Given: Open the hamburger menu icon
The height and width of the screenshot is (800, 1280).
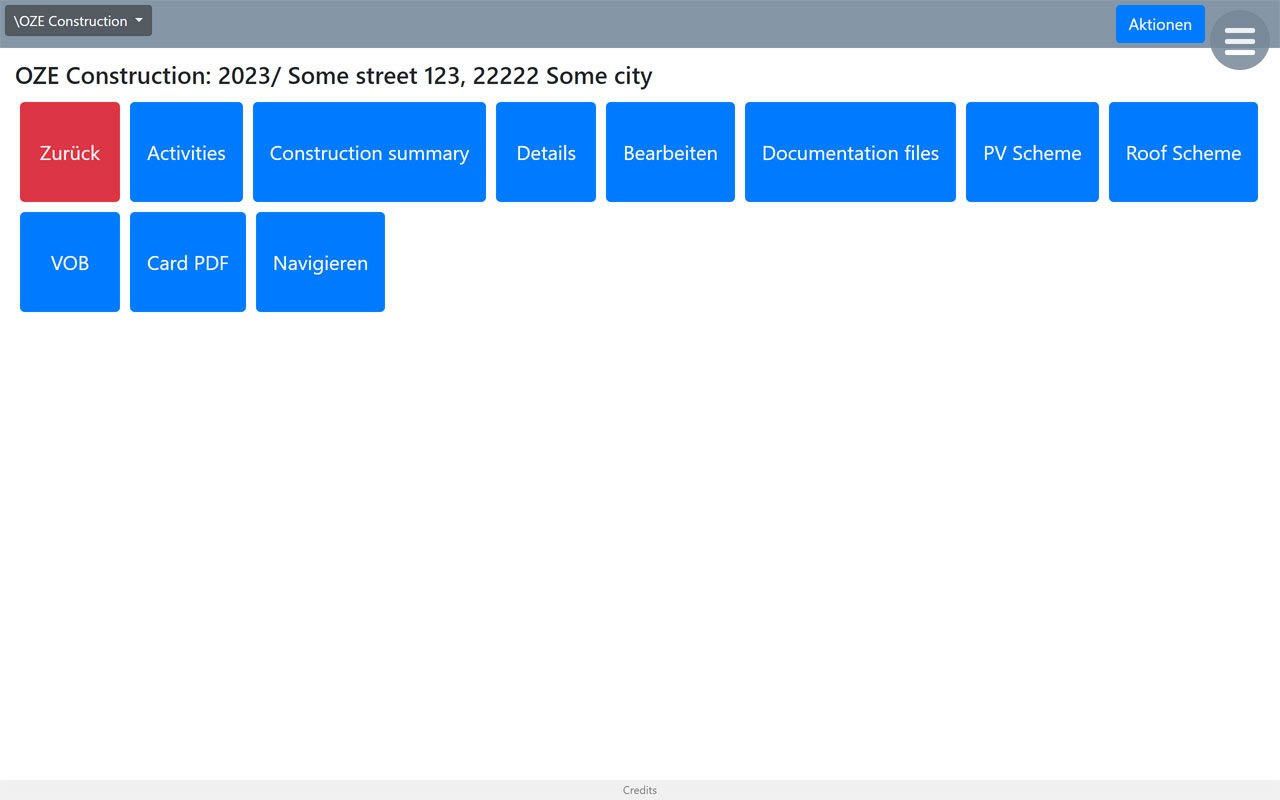Looking at the screenshot, I should [1239, 40].
